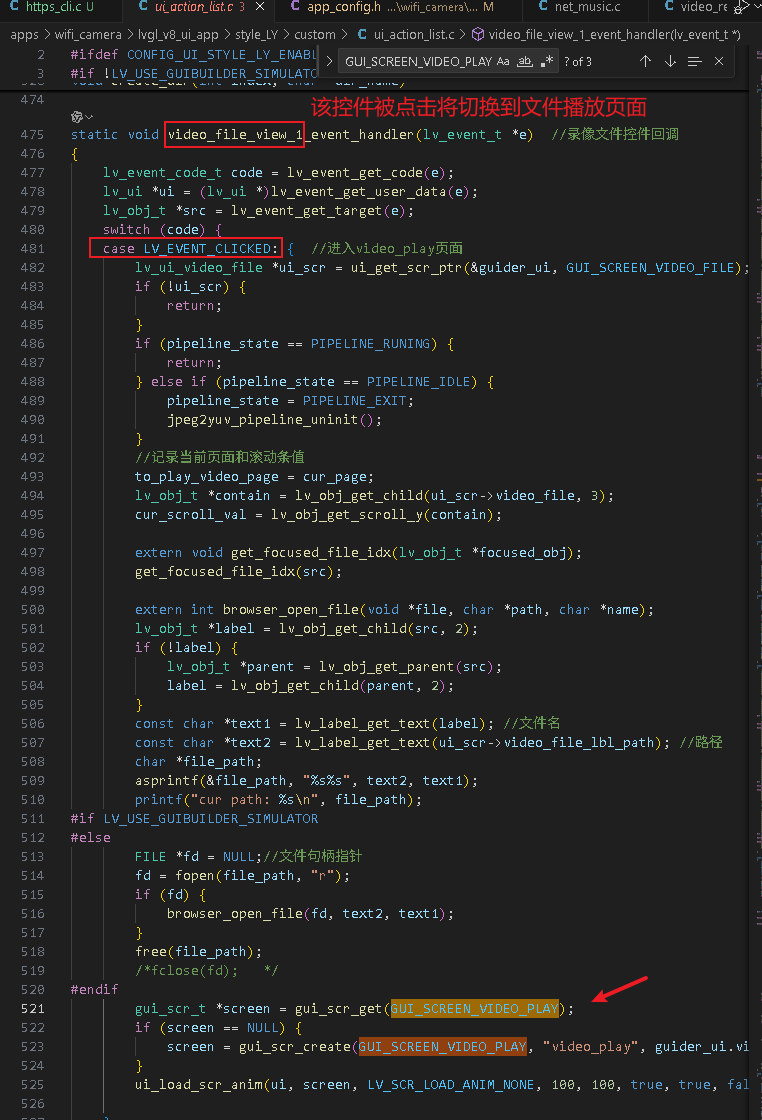
Task: Go to previous match in find widget
Action: click(x=645, y=61)
